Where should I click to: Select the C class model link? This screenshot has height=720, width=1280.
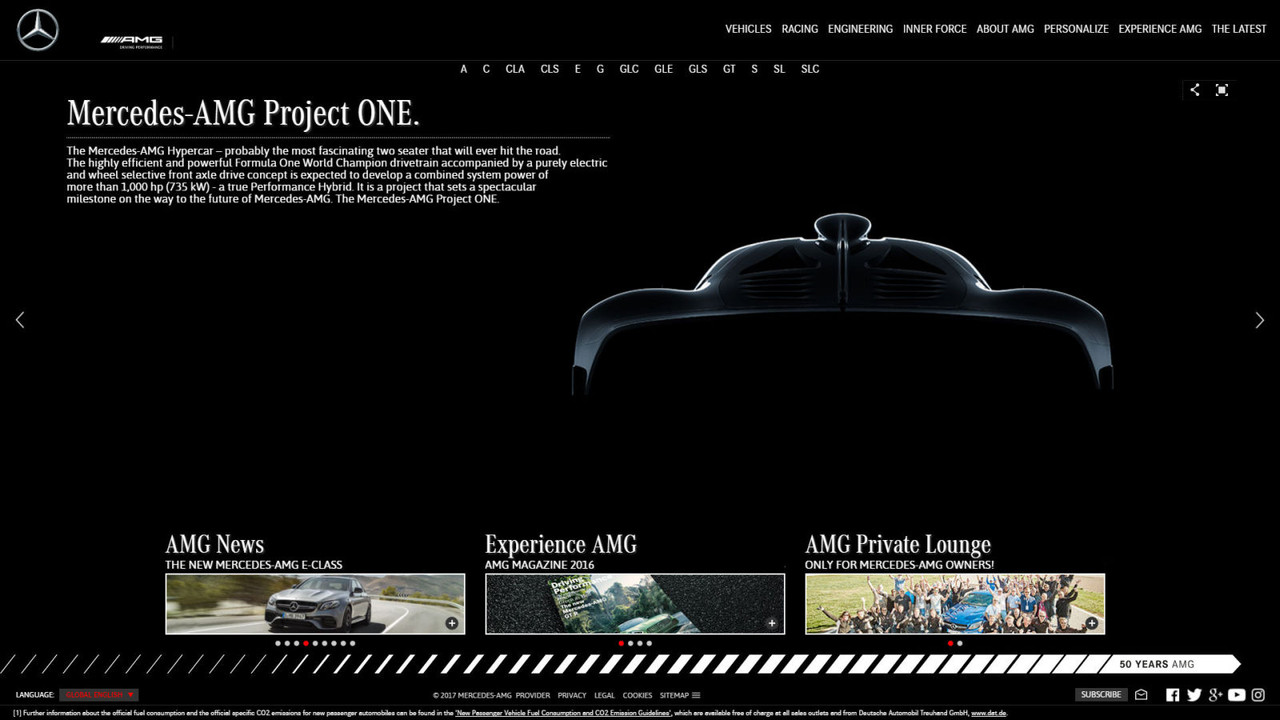point(486,69)
